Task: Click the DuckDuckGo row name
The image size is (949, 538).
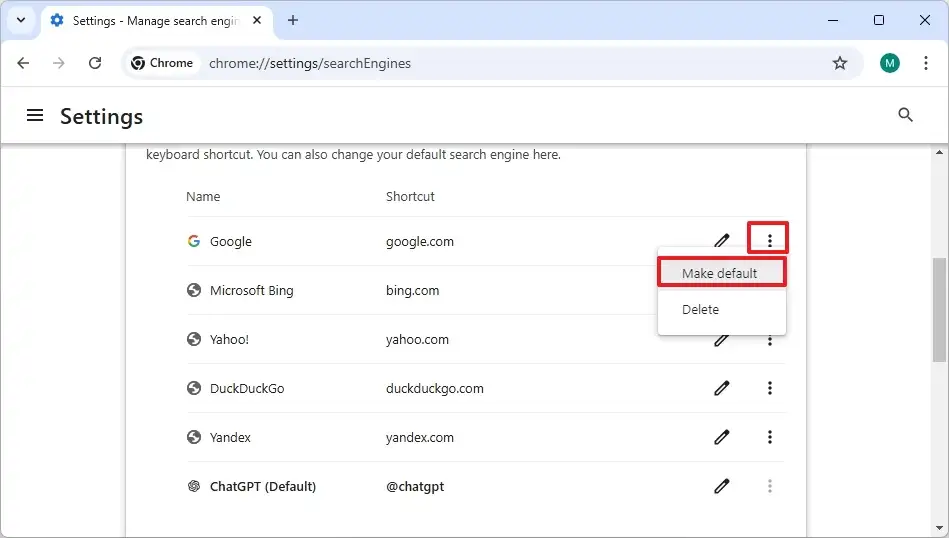Action: (x=247, y=389)
